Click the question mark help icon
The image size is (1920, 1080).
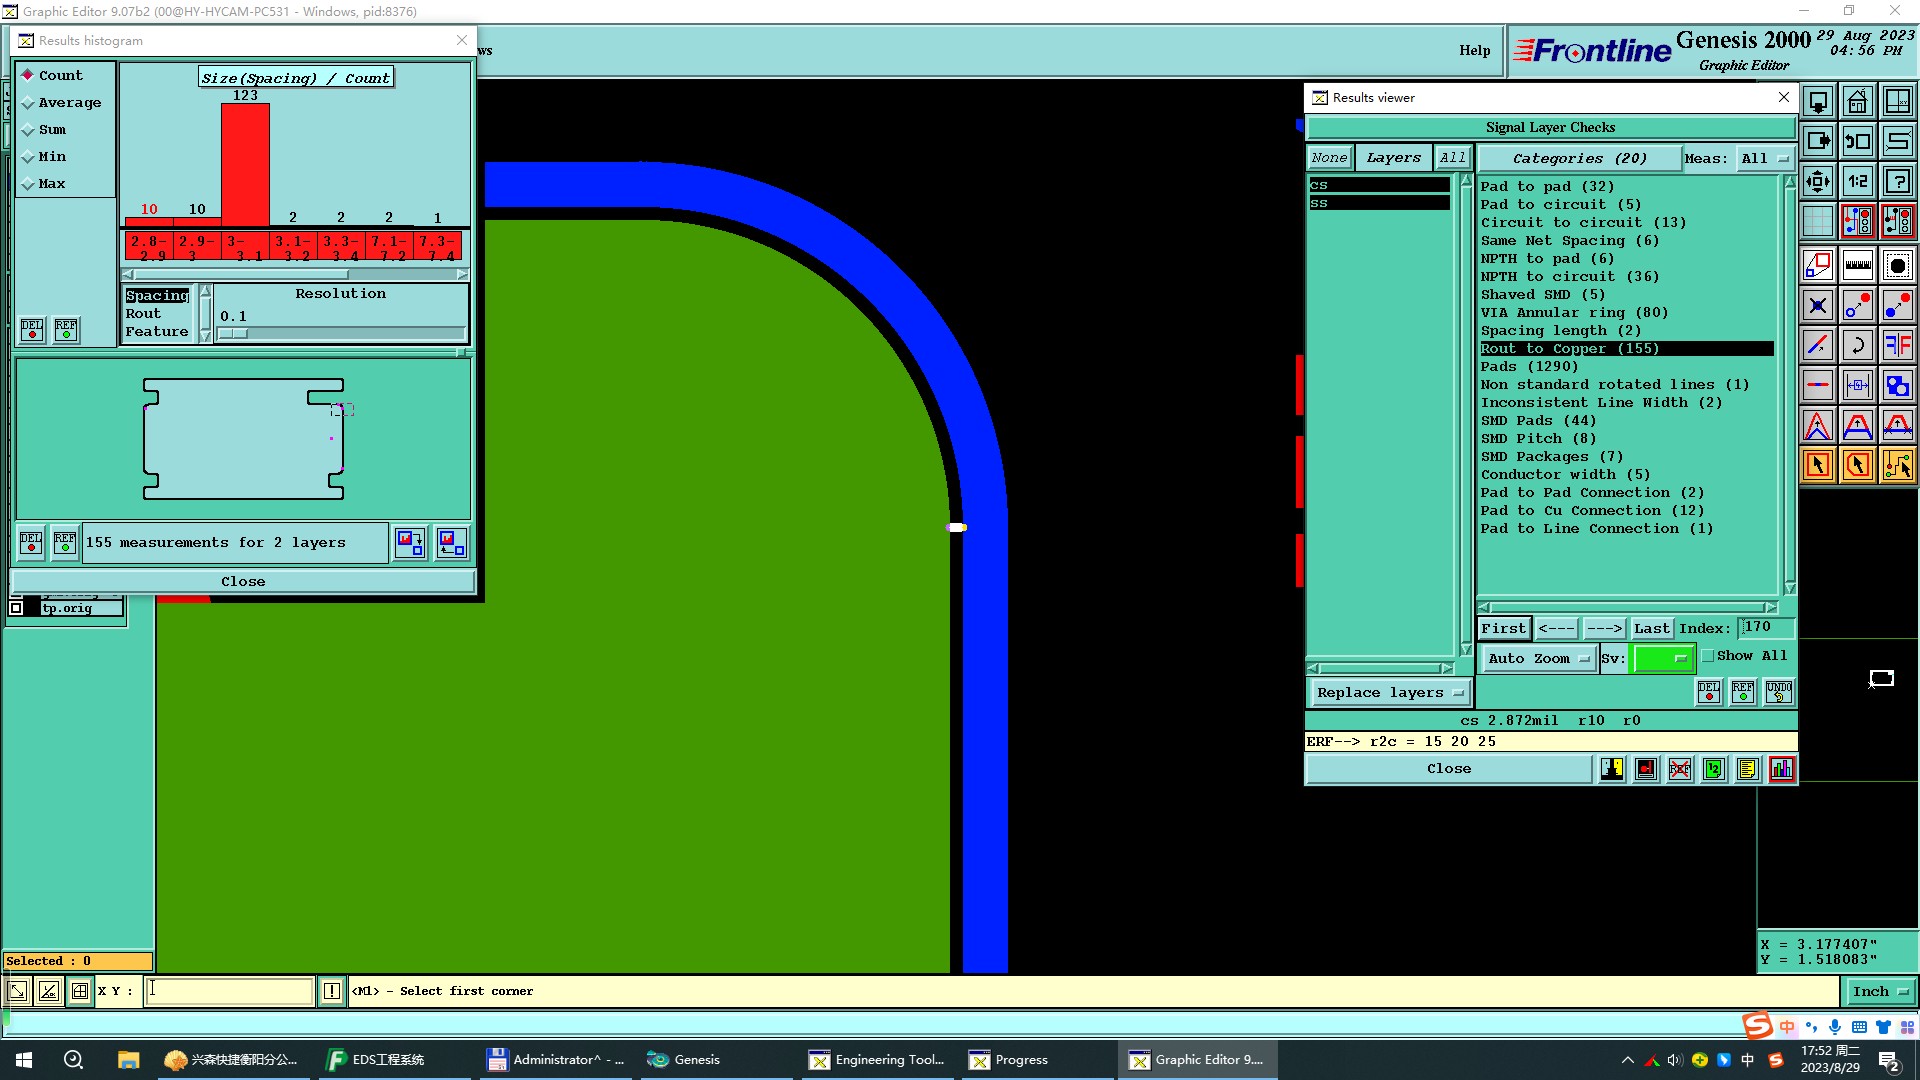click(x=1897, y=182)
